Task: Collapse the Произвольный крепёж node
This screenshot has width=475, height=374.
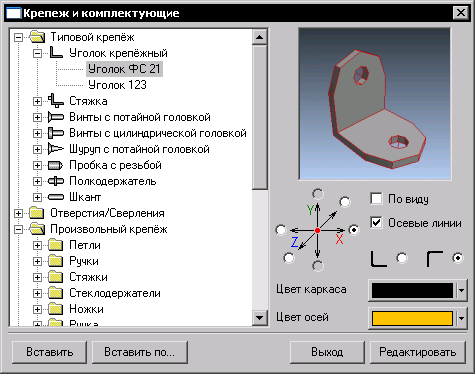Action: 19,229
